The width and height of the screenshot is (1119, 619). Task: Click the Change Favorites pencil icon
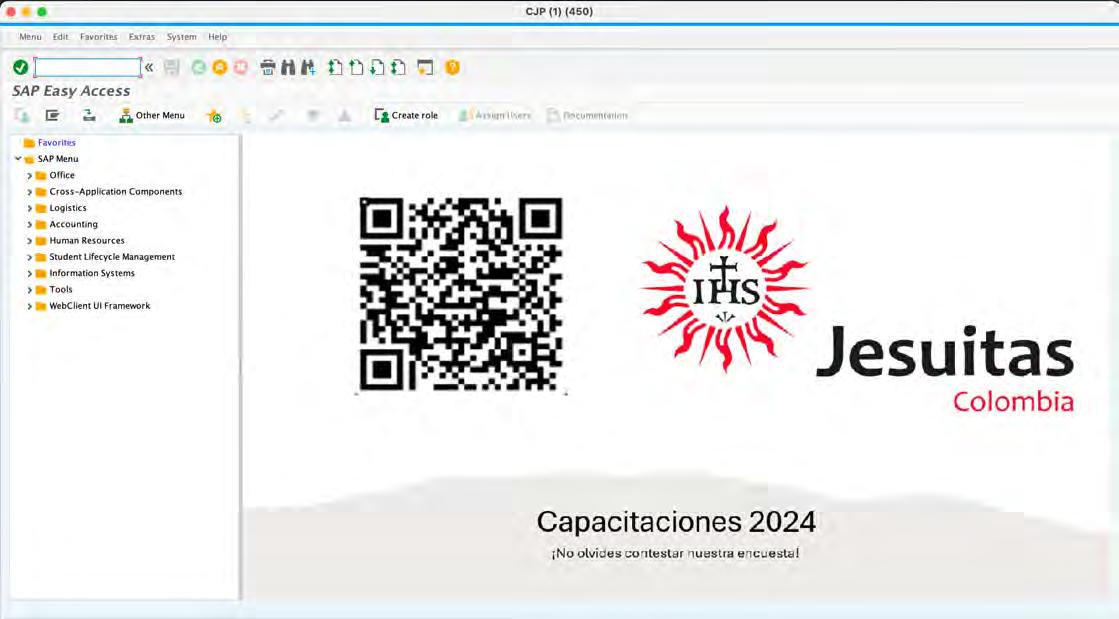276,116
